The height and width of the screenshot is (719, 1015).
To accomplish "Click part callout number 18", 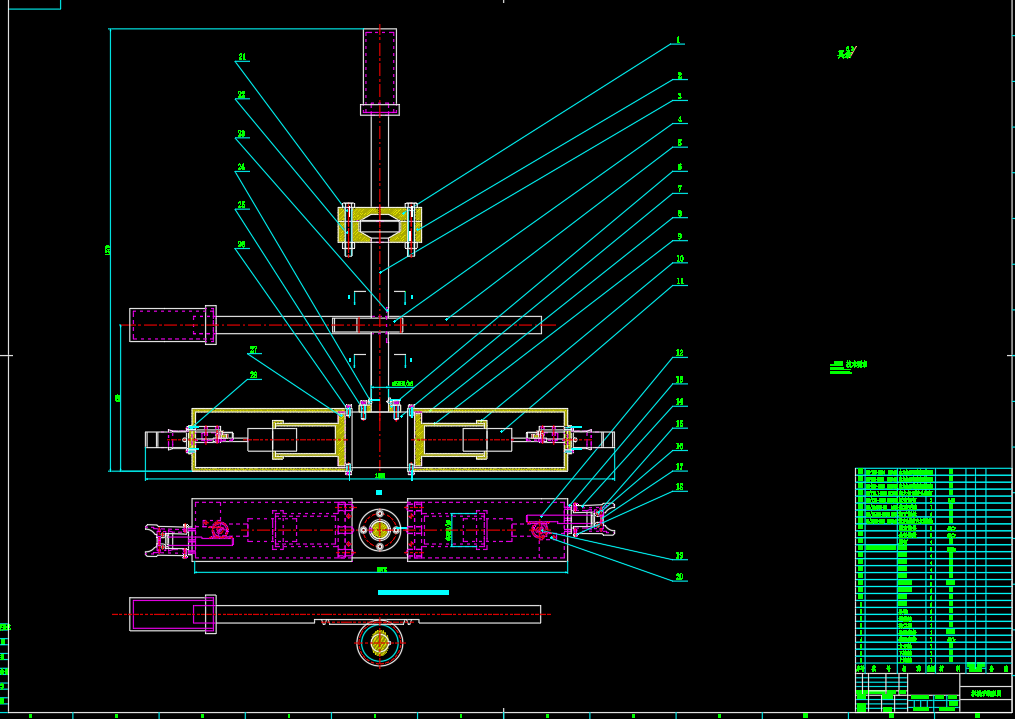I will coord(680,487).
